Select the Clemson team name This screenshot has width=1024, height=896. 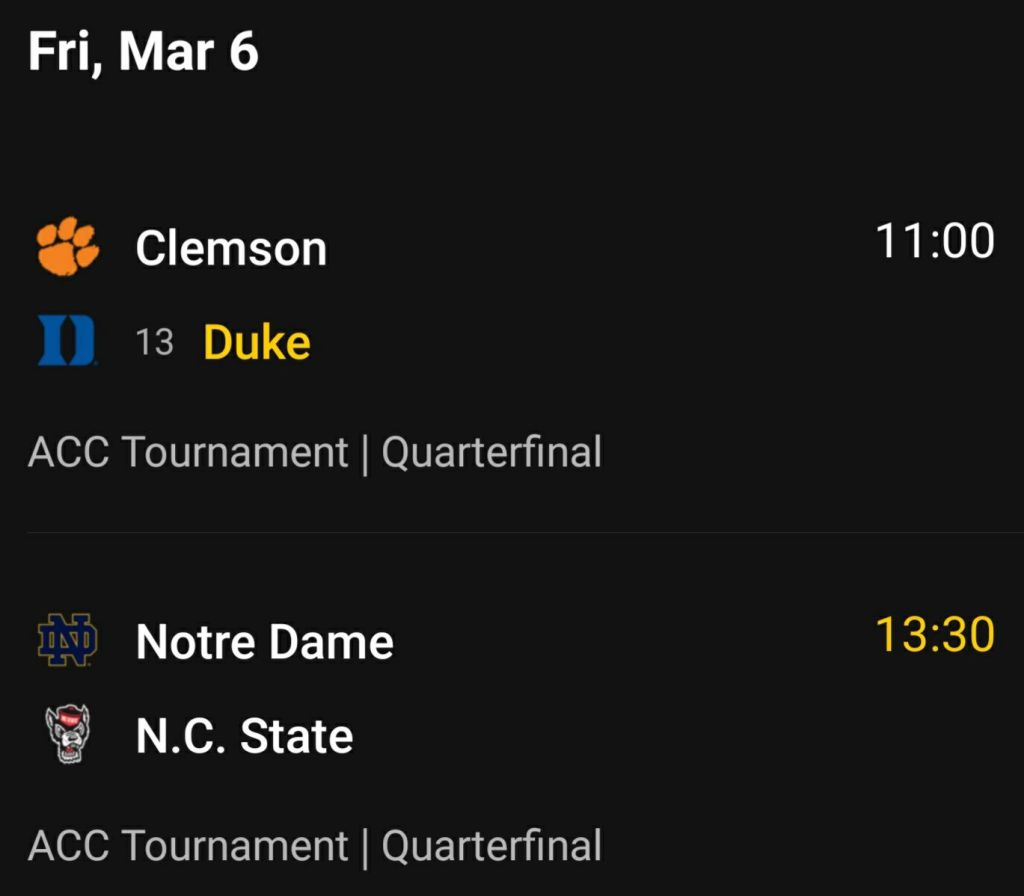click(231, 248)
